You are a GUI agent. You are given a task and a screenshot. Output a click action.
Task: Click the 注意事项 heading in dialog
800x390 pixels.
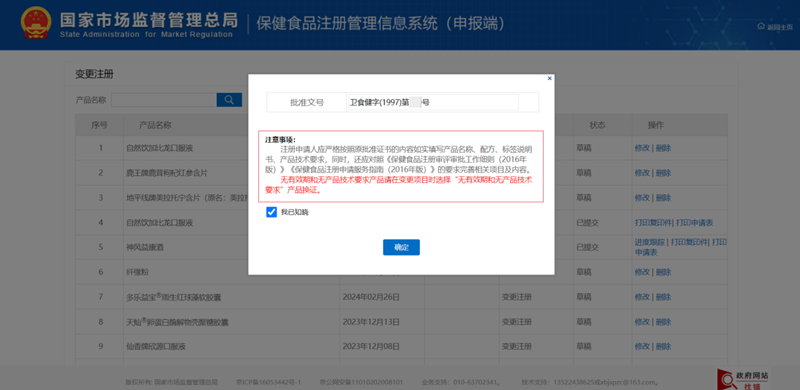[280, 140]
